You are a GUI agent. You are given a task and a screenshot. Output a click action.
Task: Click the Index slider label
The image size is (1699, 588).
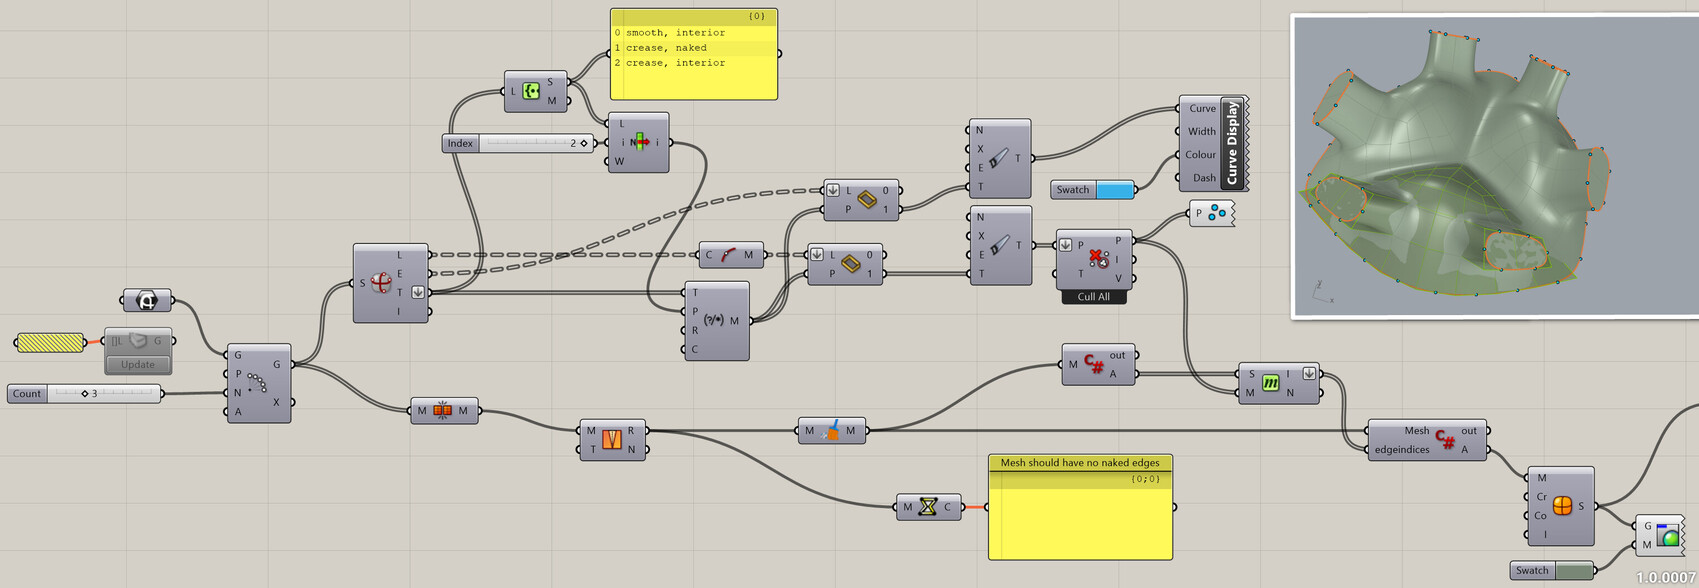(x=460, y=143)
